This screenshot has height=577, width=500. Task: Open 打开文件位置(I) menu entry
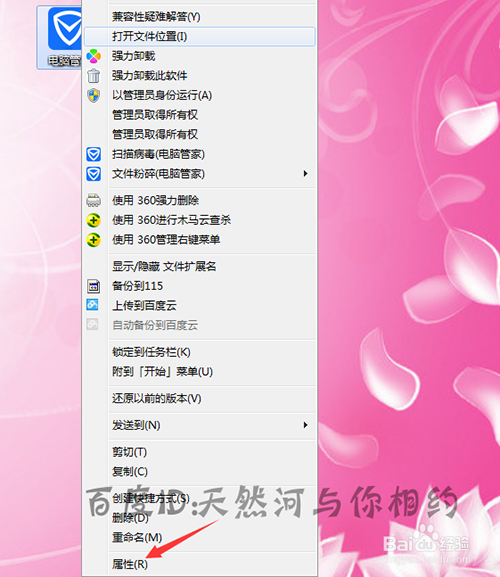200,36
